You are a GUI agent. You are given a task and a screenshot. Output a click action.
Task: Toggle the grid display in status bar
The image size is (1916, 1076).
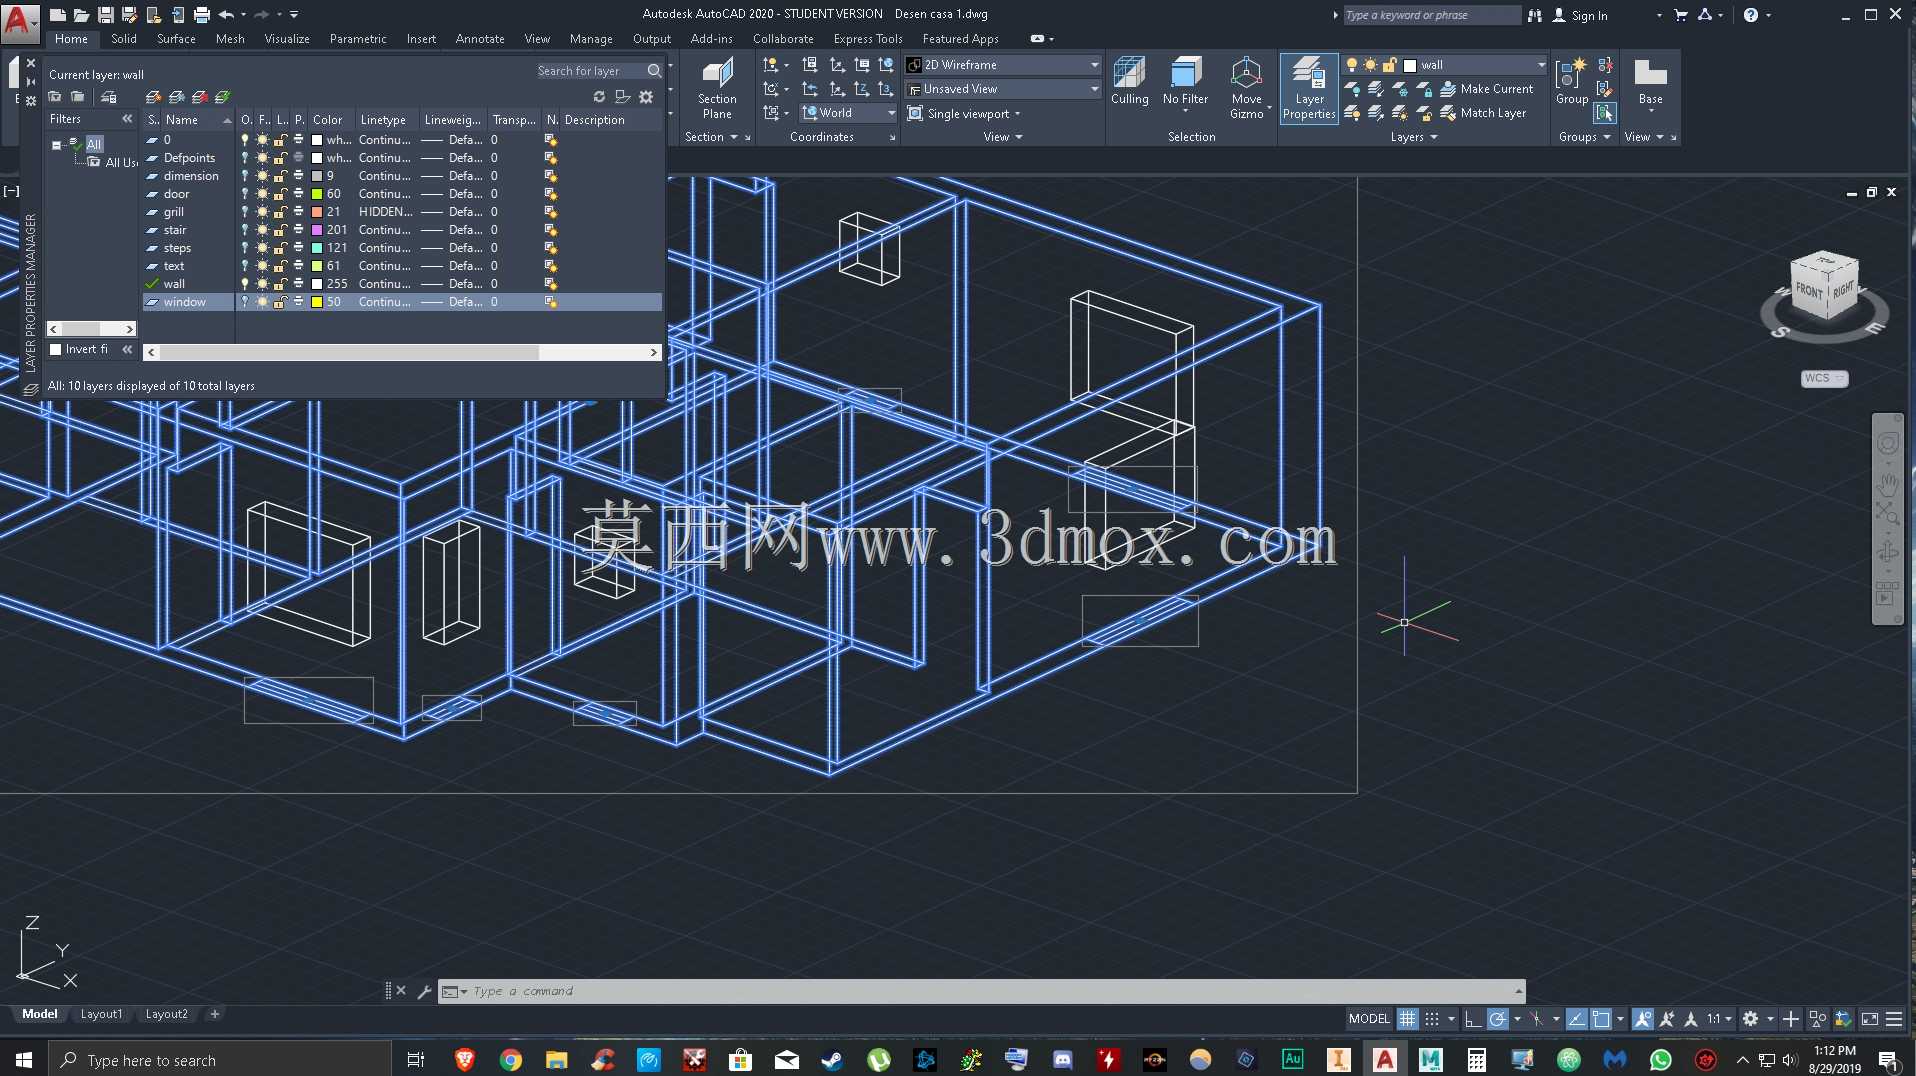click(1407, 1019)
